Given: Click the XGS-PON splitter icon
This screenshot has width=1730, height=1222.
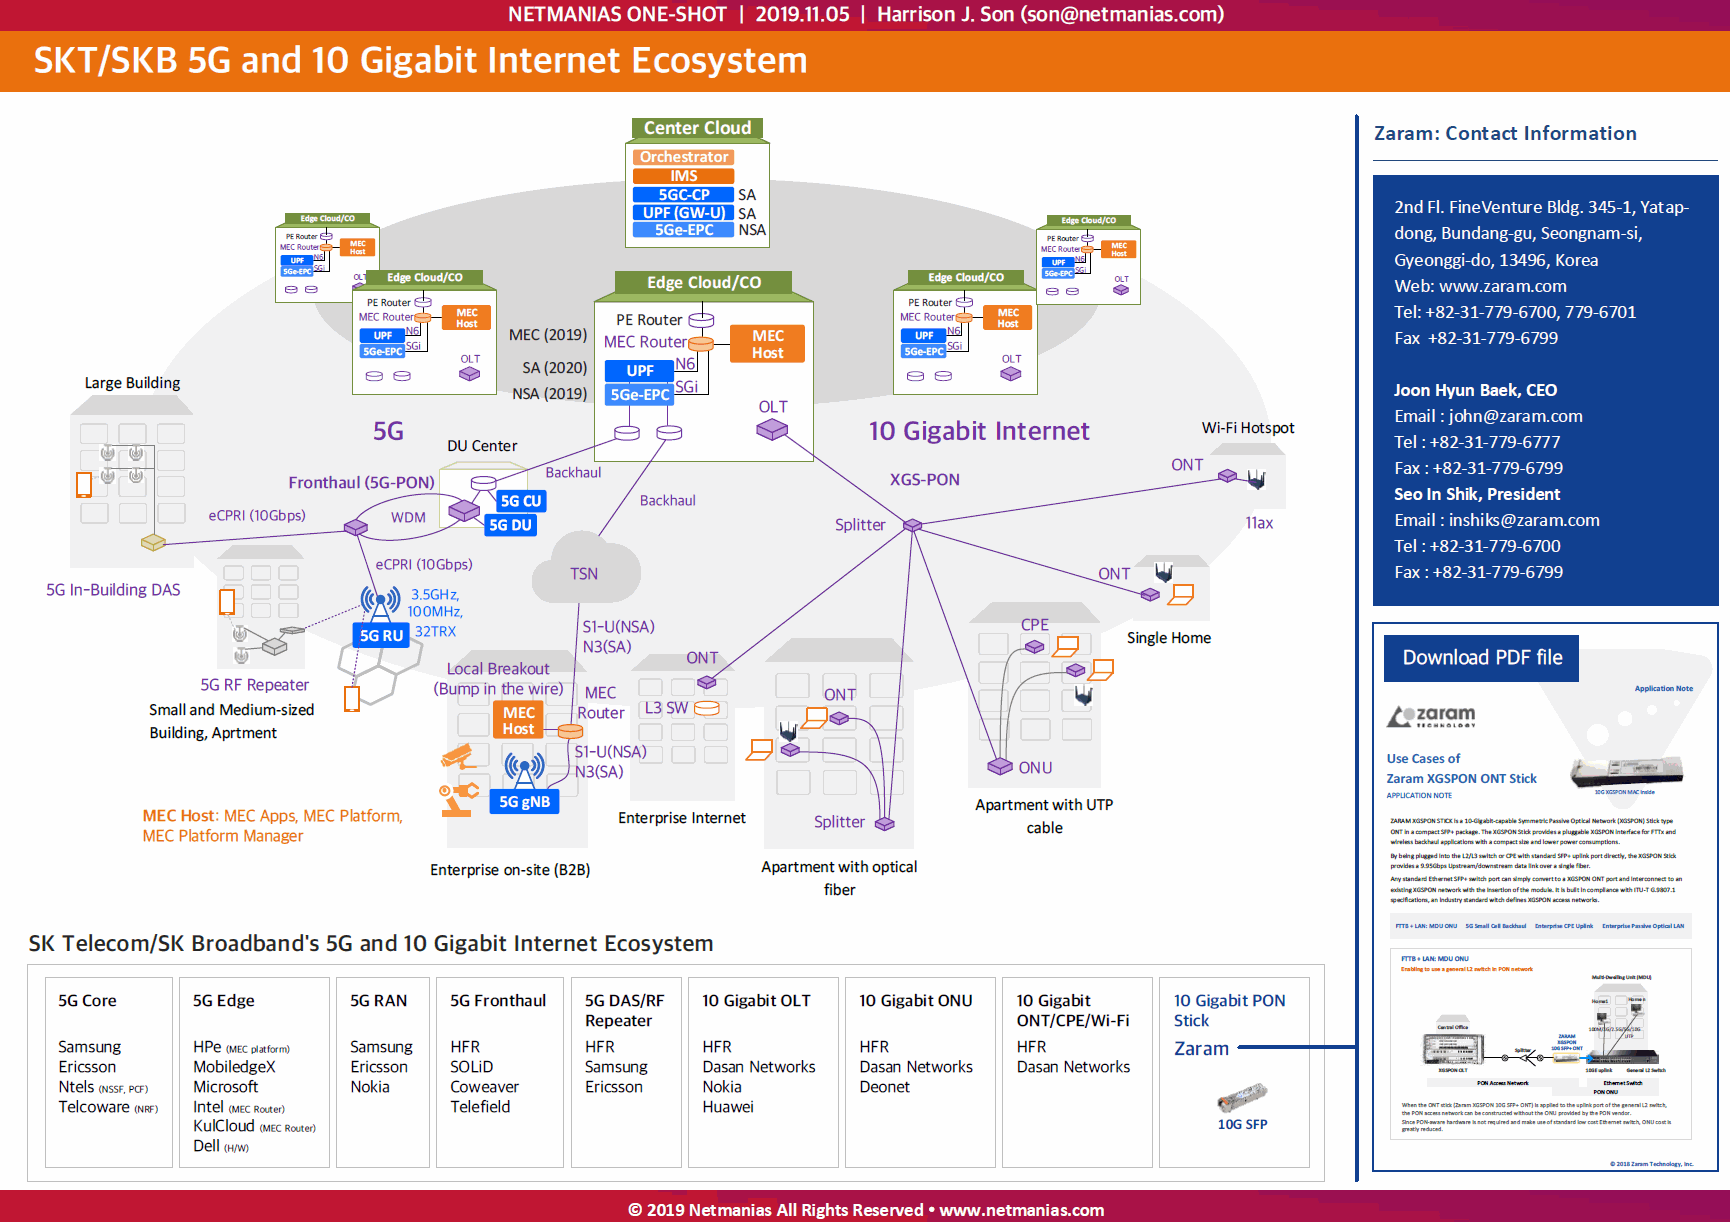Looking at the screenshot, I should pyautogui.click(x=912, y=525).
